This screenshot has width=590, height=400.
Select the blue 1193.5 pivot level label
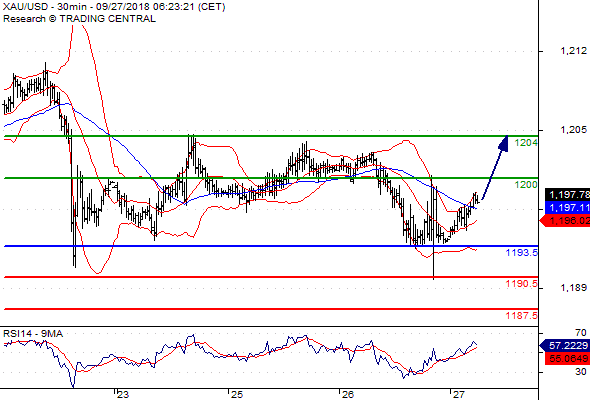[x=522, y=252]
